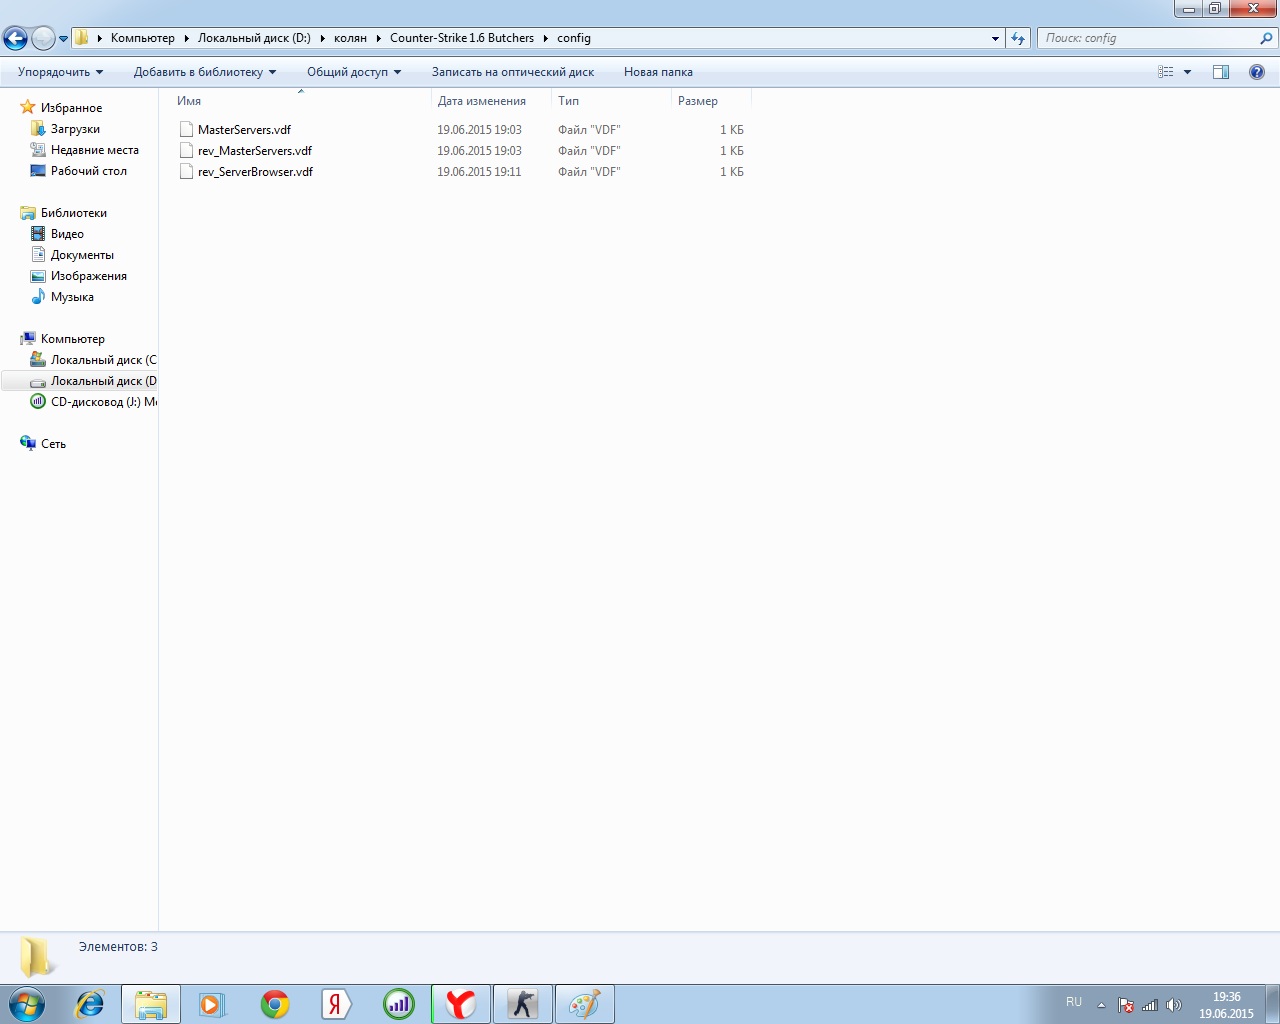This screenshot has width=1280, height=1024.
Task: Select Локальный диск (D:) breadcrumb
Action: 254,38
